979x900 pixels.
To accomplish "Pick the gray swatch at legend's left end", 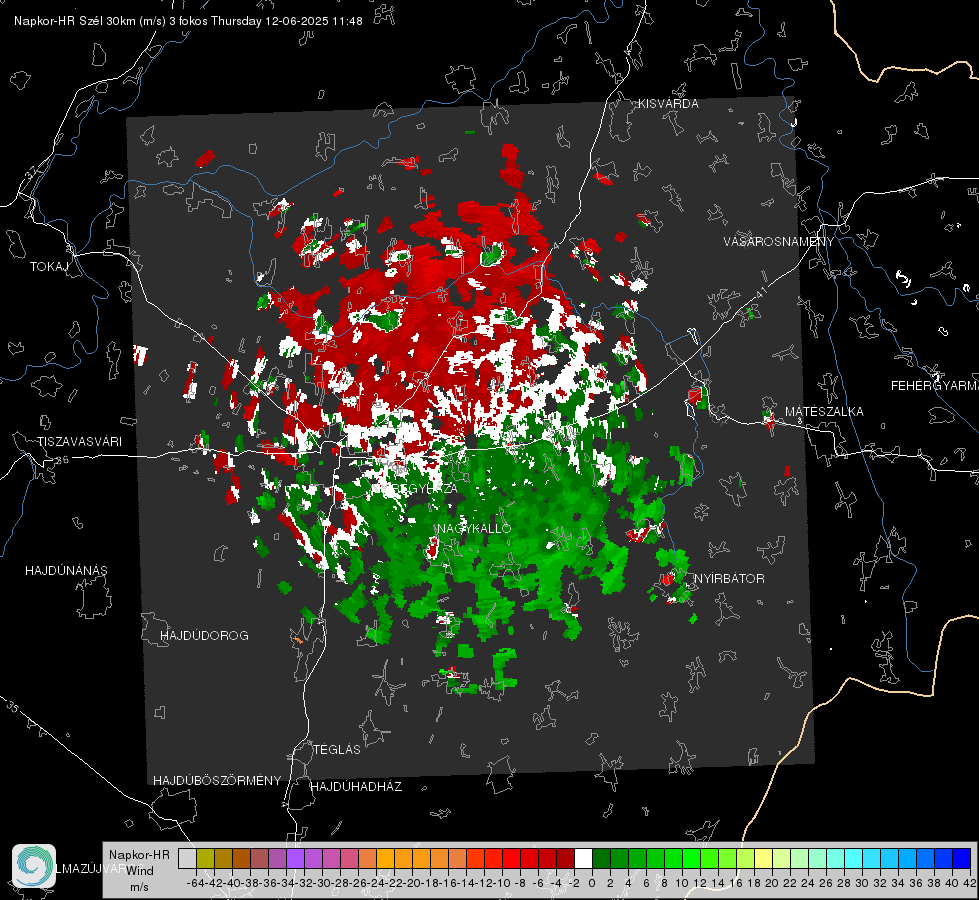I will pos(187,858).
